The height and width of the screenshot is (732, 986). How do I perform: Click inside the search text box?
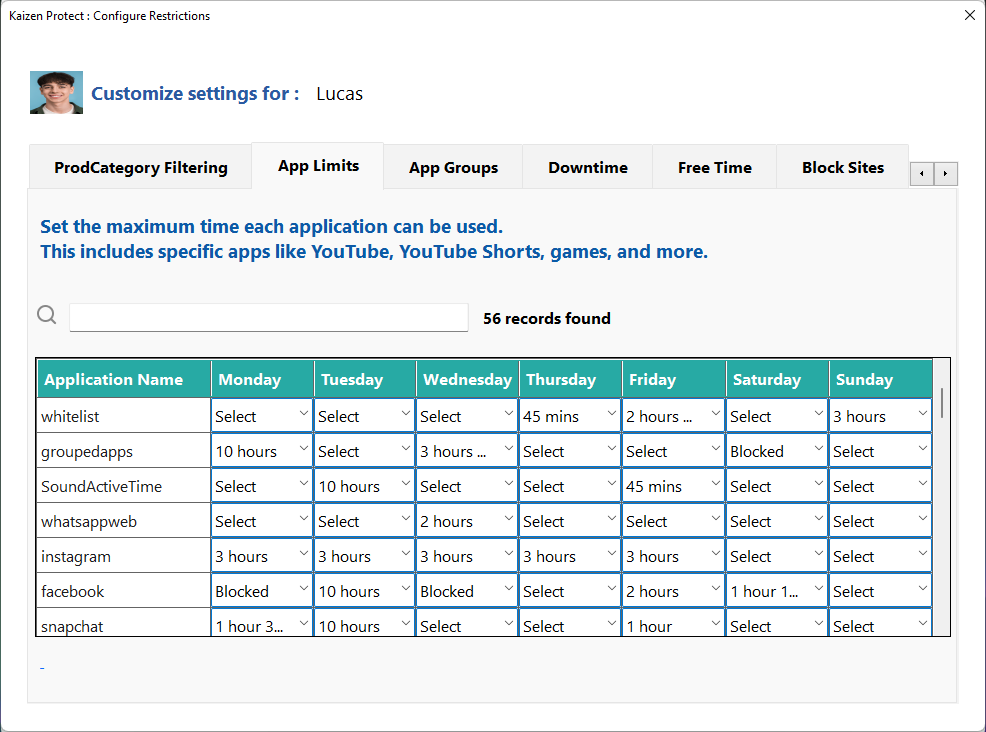(268, 317)
